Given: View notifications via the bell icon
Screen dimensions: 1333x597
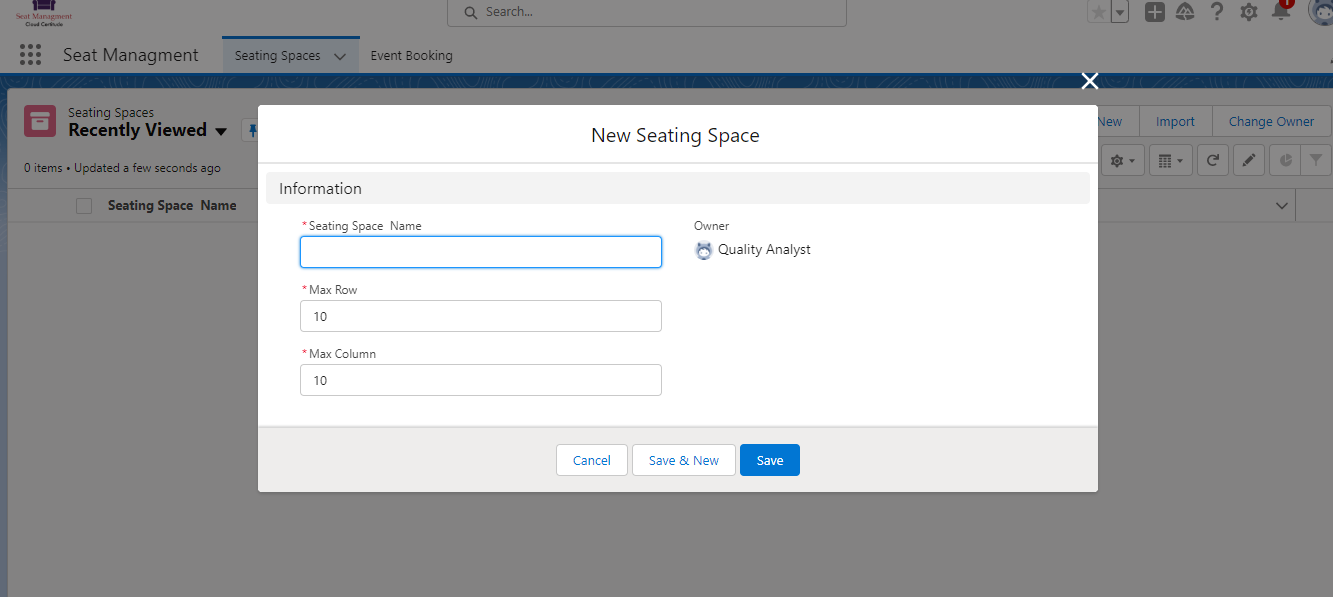Looking at the screenshot, I should (x=1281, y=12).
